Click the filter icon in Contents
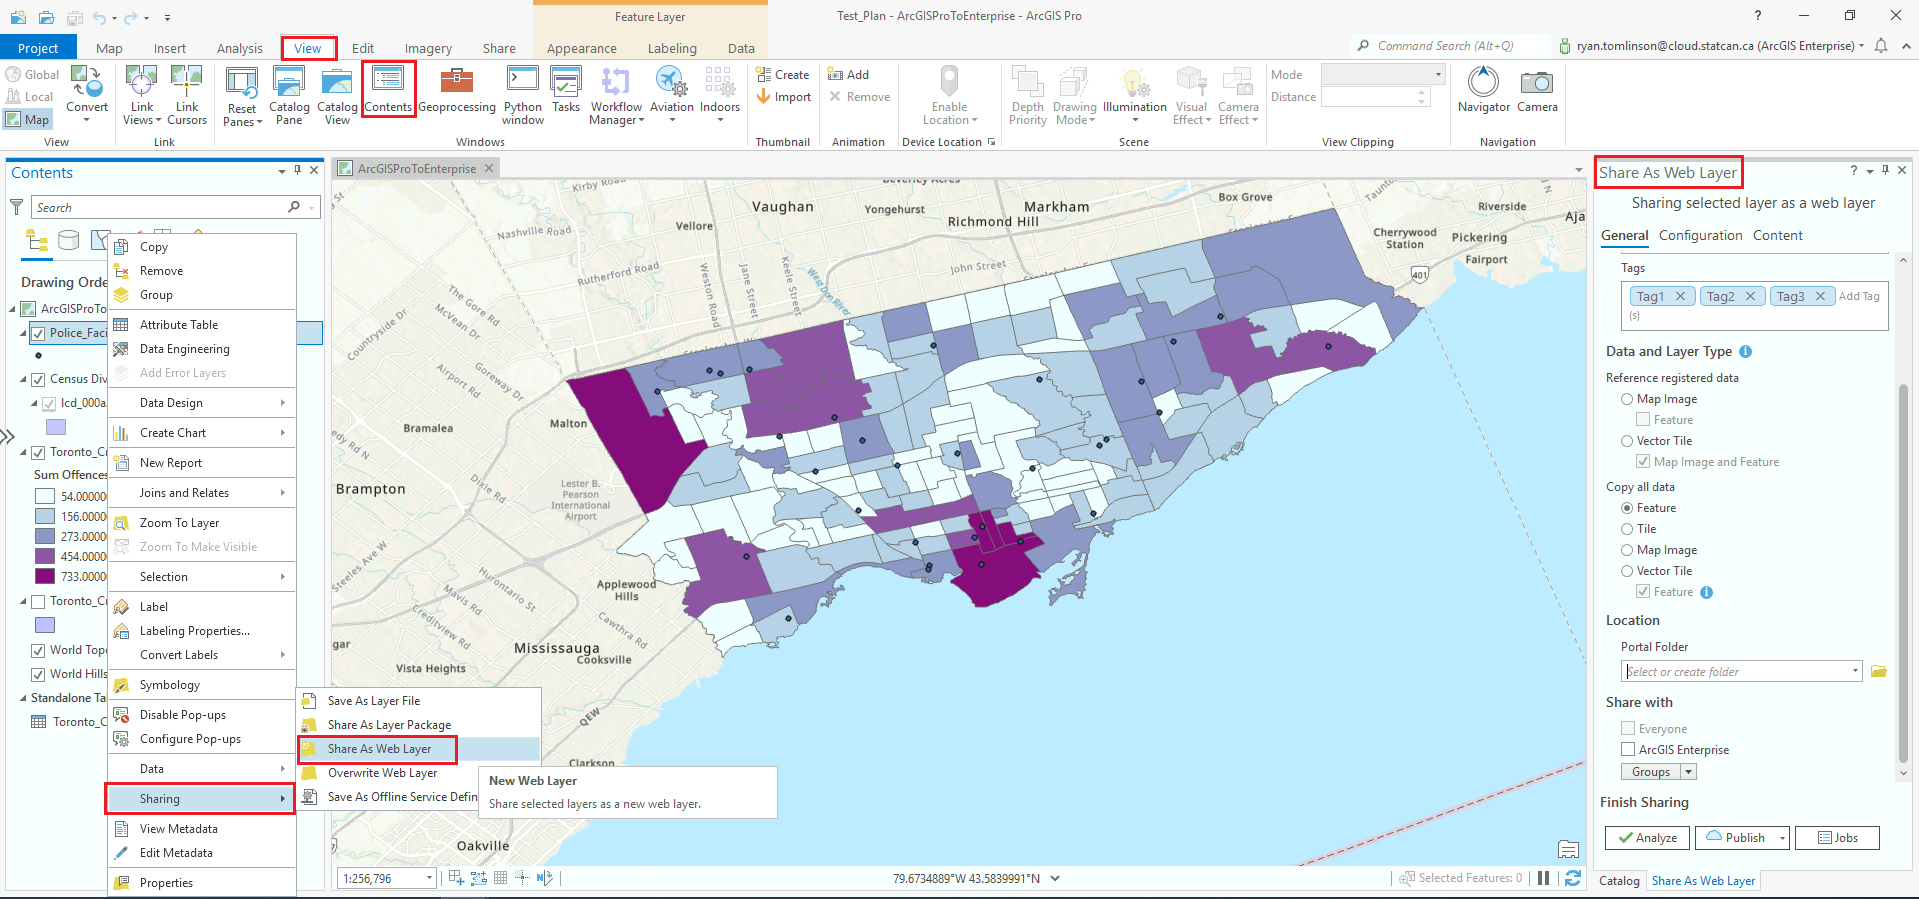This screenshot has height=899, width=1919. (17, 207)
